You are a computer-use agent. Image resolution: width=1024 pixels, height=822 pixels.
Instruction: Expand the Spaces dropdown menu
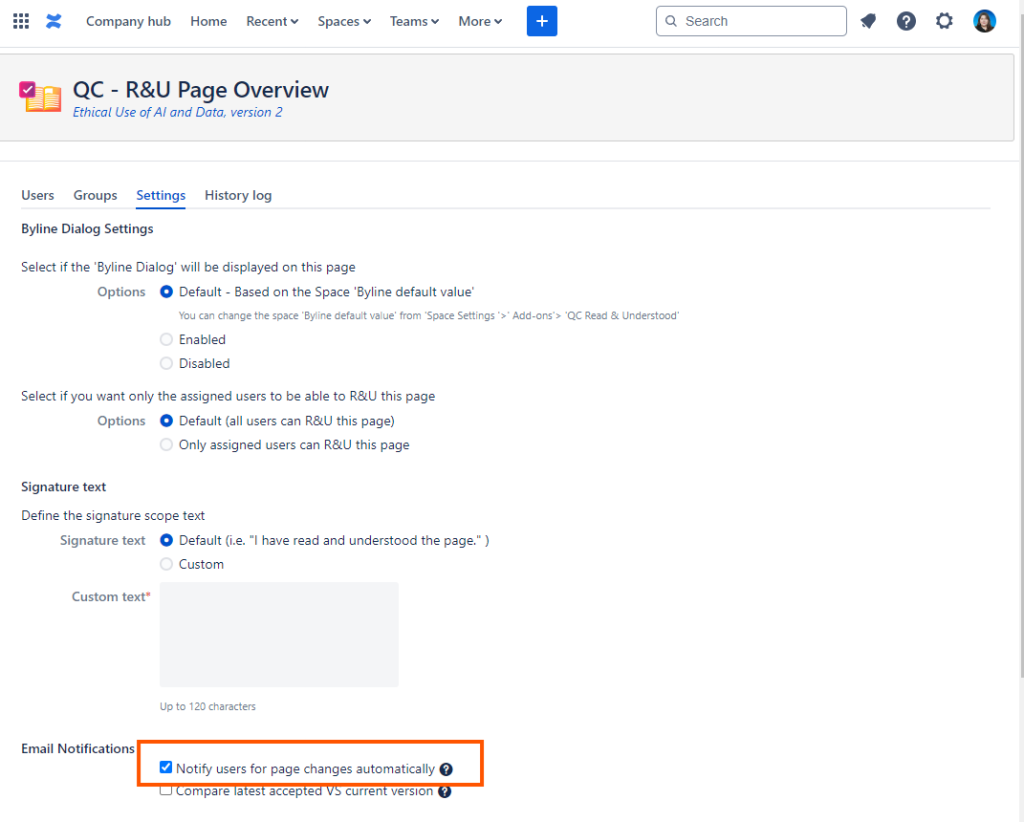click(344, 21)
